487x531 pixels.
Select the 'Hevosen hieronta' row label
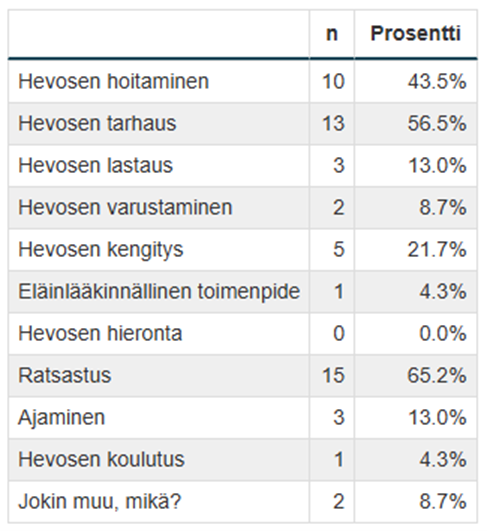(100, 334)
